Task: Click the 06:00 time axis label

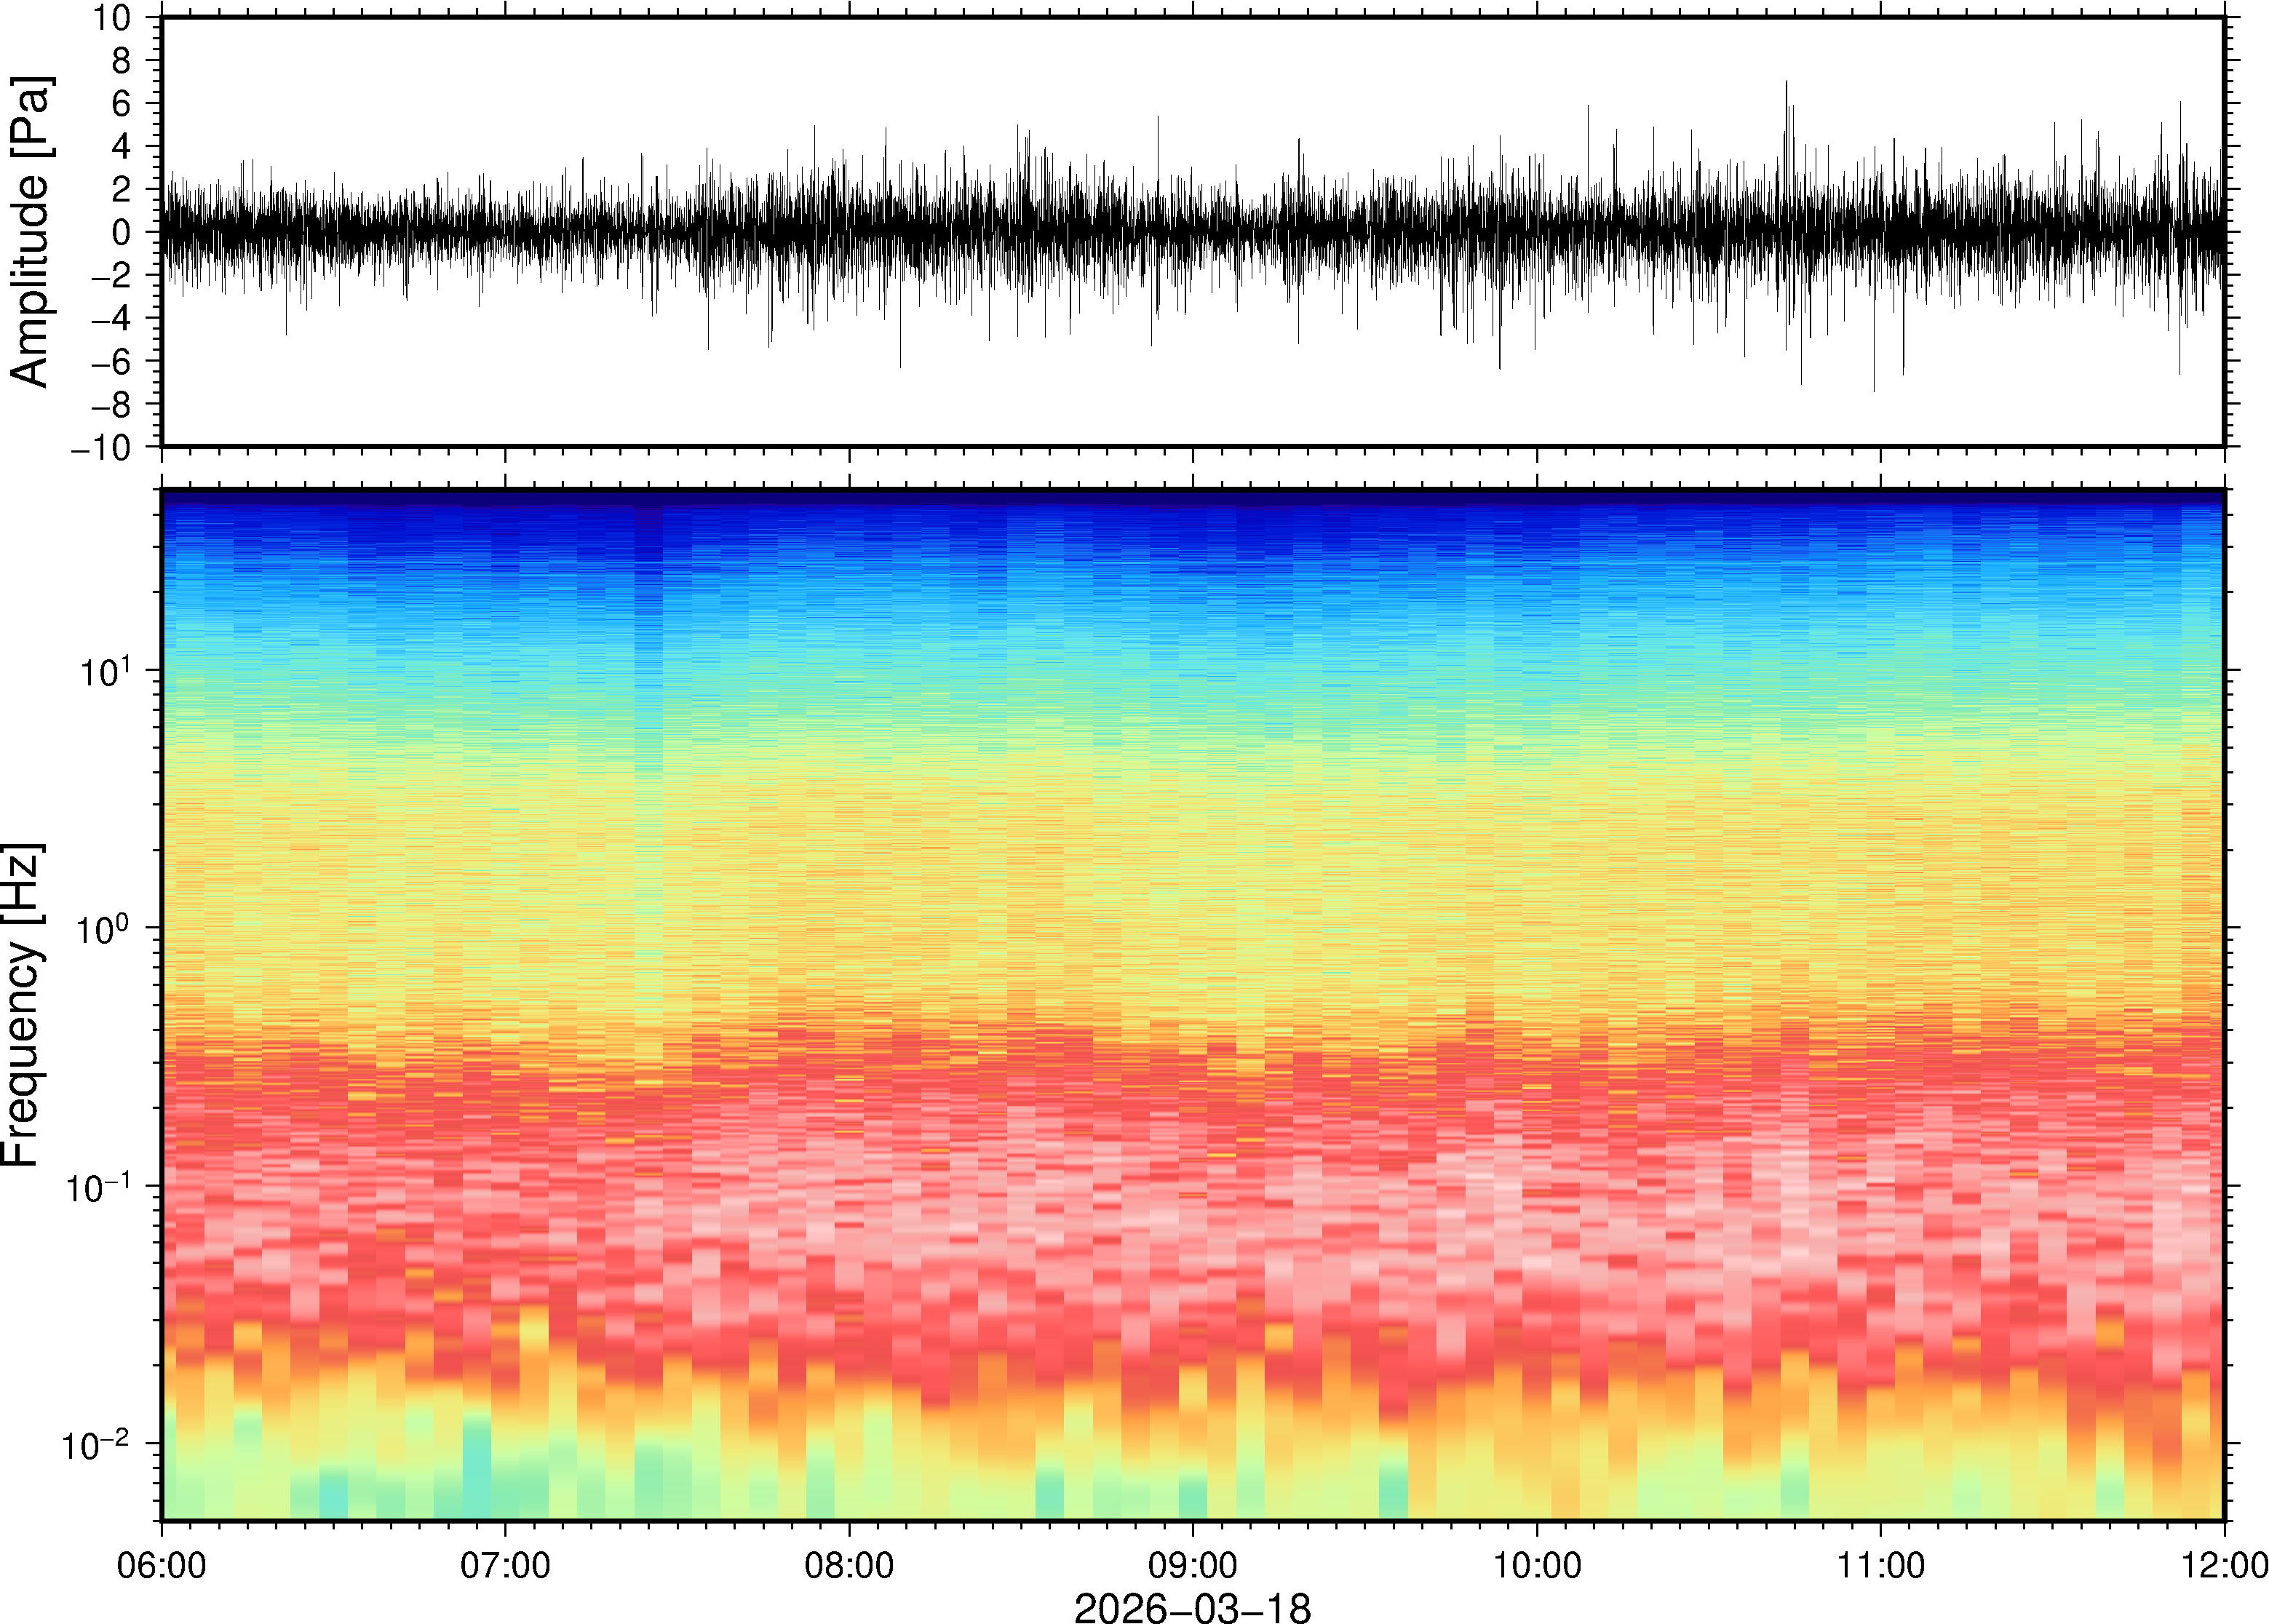Action: pyautogui.click(x=161, y=1565)
